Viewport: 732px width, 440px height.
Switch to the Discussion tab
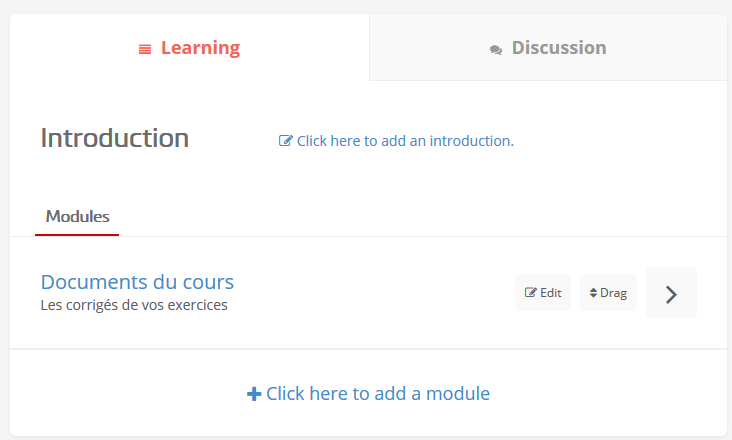point(548,48)
